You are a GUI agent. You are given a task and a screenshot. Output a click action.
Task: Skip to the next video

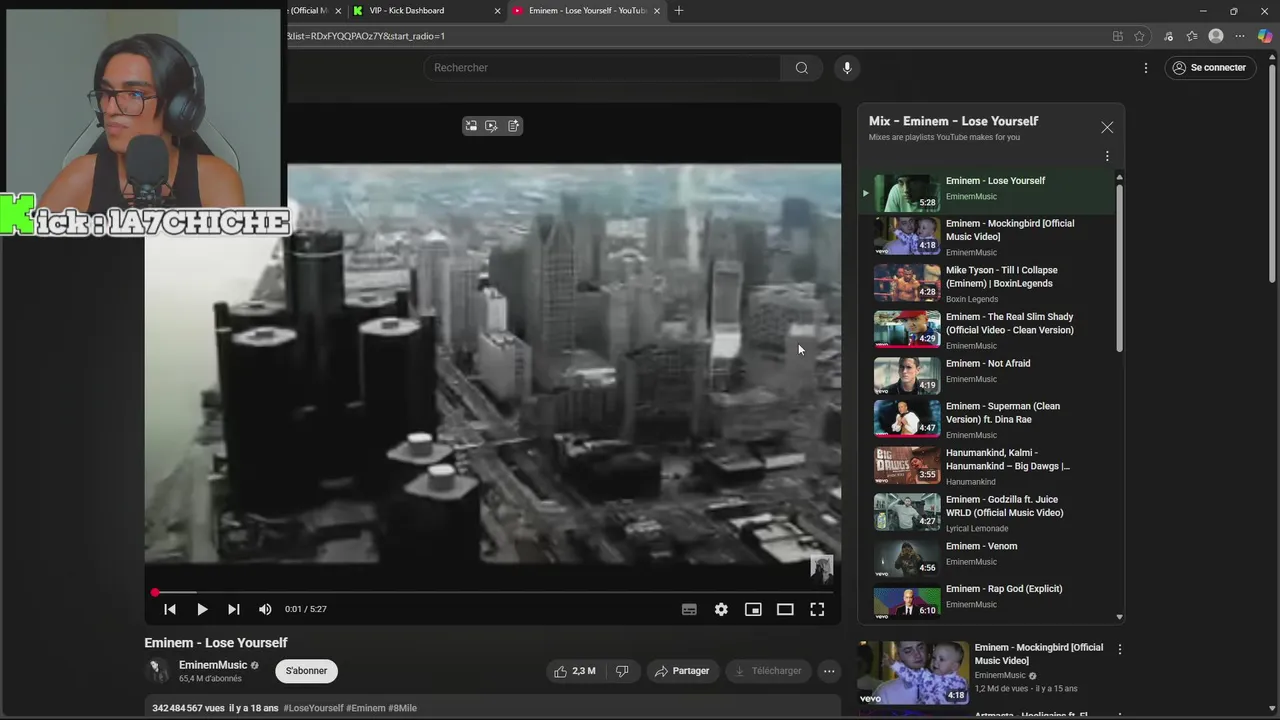233,609
